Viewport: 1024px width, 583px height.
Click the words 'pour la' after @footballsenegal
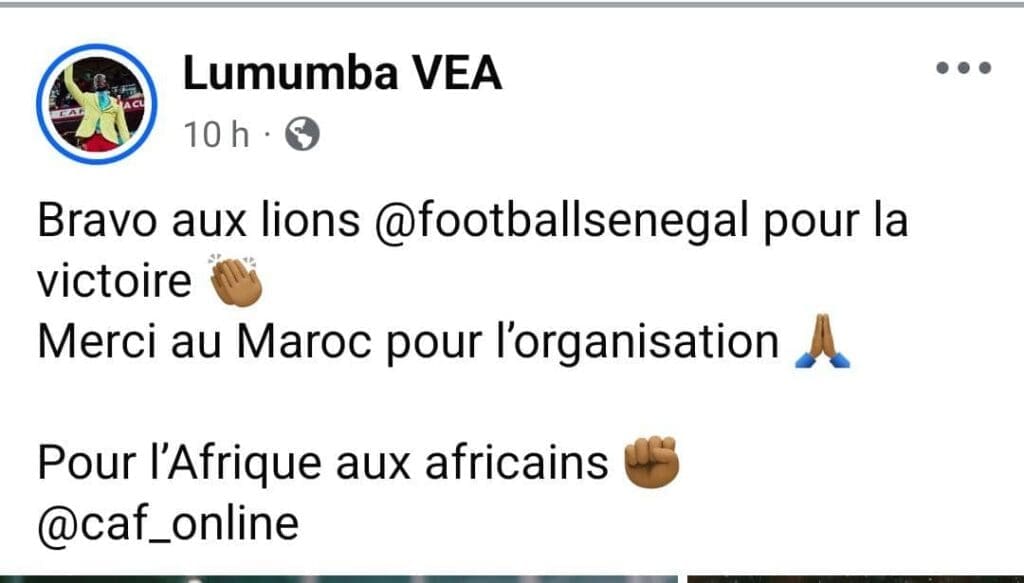point(836,222)
